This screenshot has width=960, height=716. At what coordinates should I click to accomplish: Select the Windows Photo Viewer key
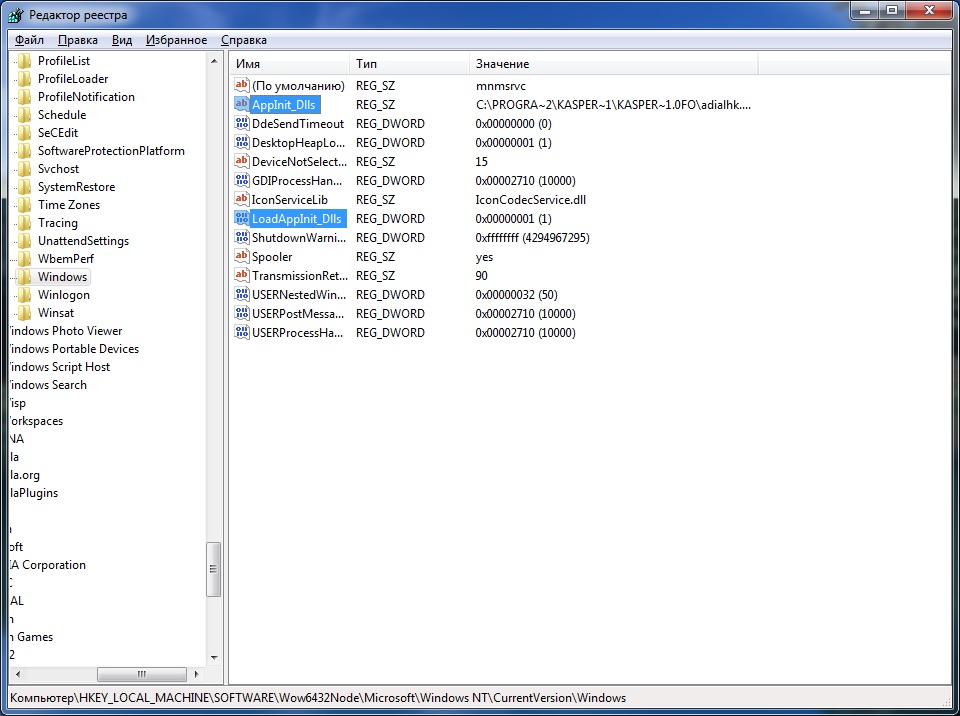[66, 331]
